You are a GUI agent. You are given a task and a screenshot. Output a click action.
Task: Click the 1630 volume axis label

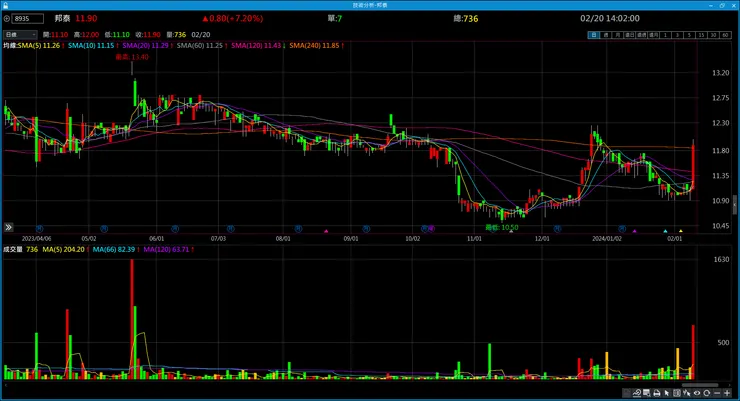[722, 259]
